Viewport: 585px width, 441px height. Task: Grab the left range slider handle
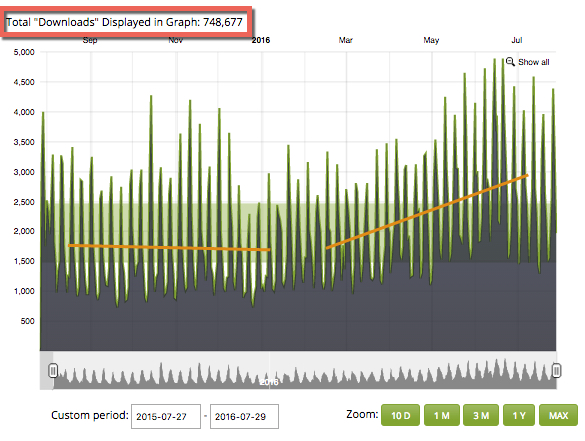pyautogui.click(x=53, y=370)
